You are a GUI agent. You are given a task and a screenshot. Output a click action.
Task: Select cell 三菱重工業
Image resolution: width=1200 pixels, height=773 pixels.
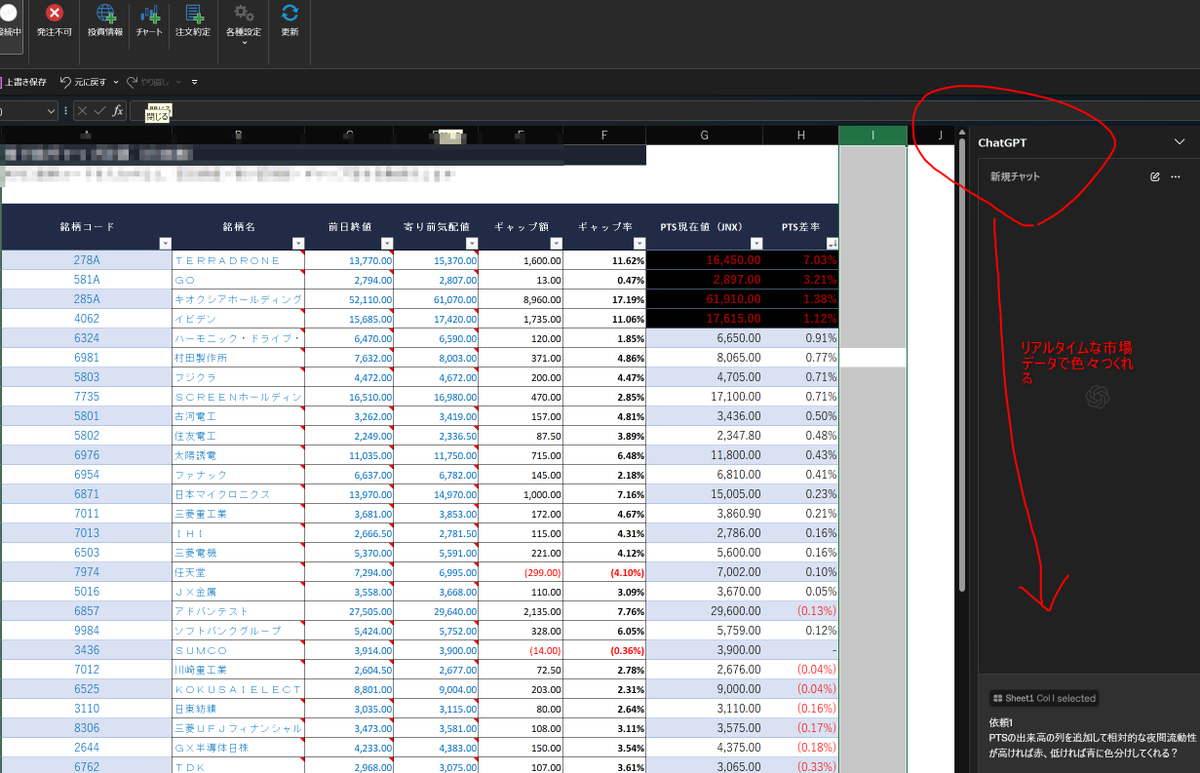point(238,514)
